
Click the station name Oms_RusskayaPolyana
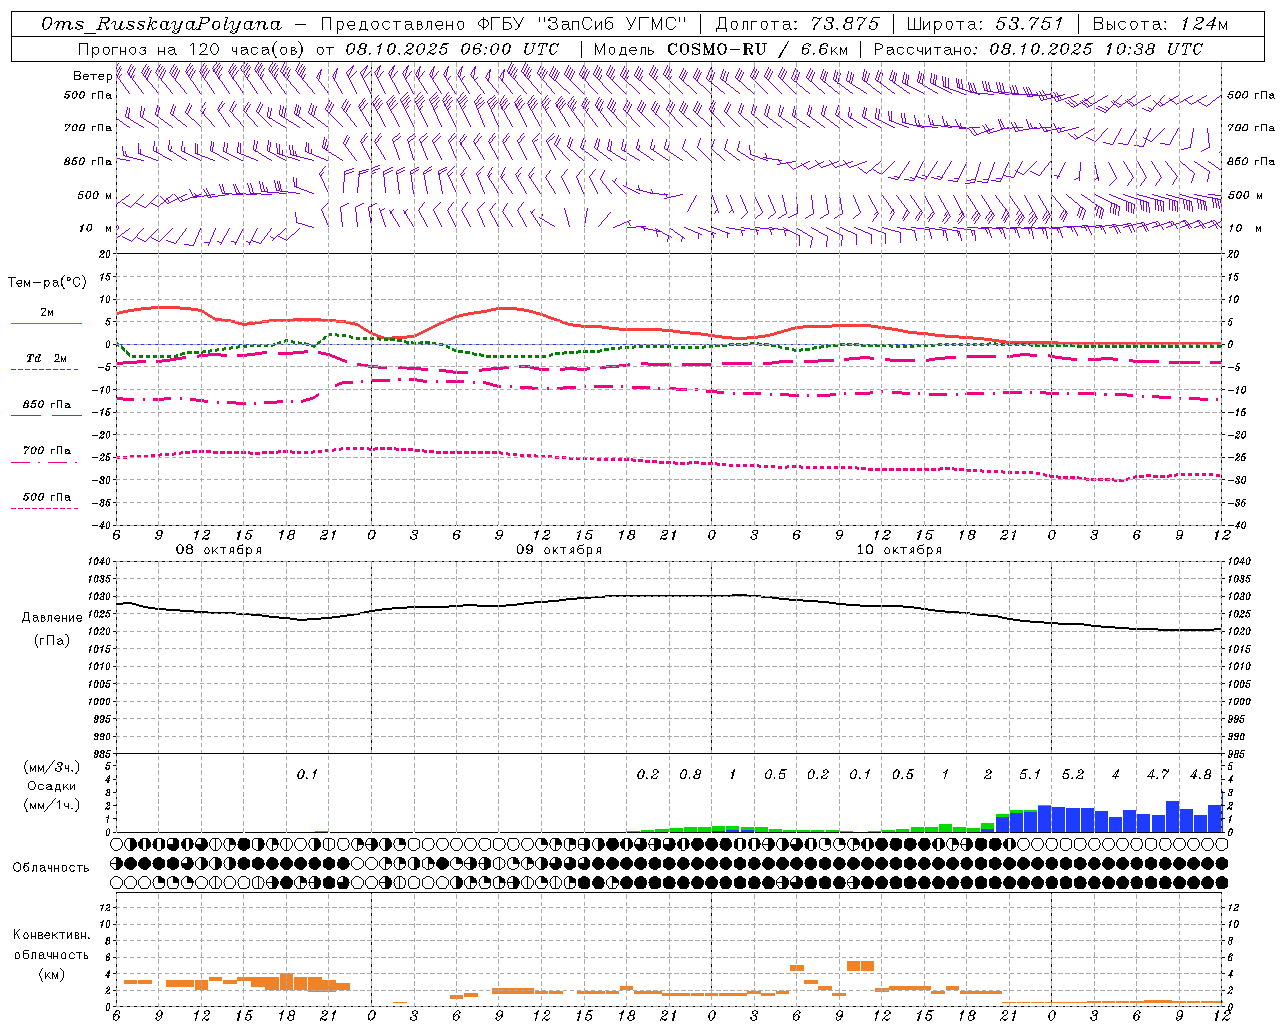point(162,24)
